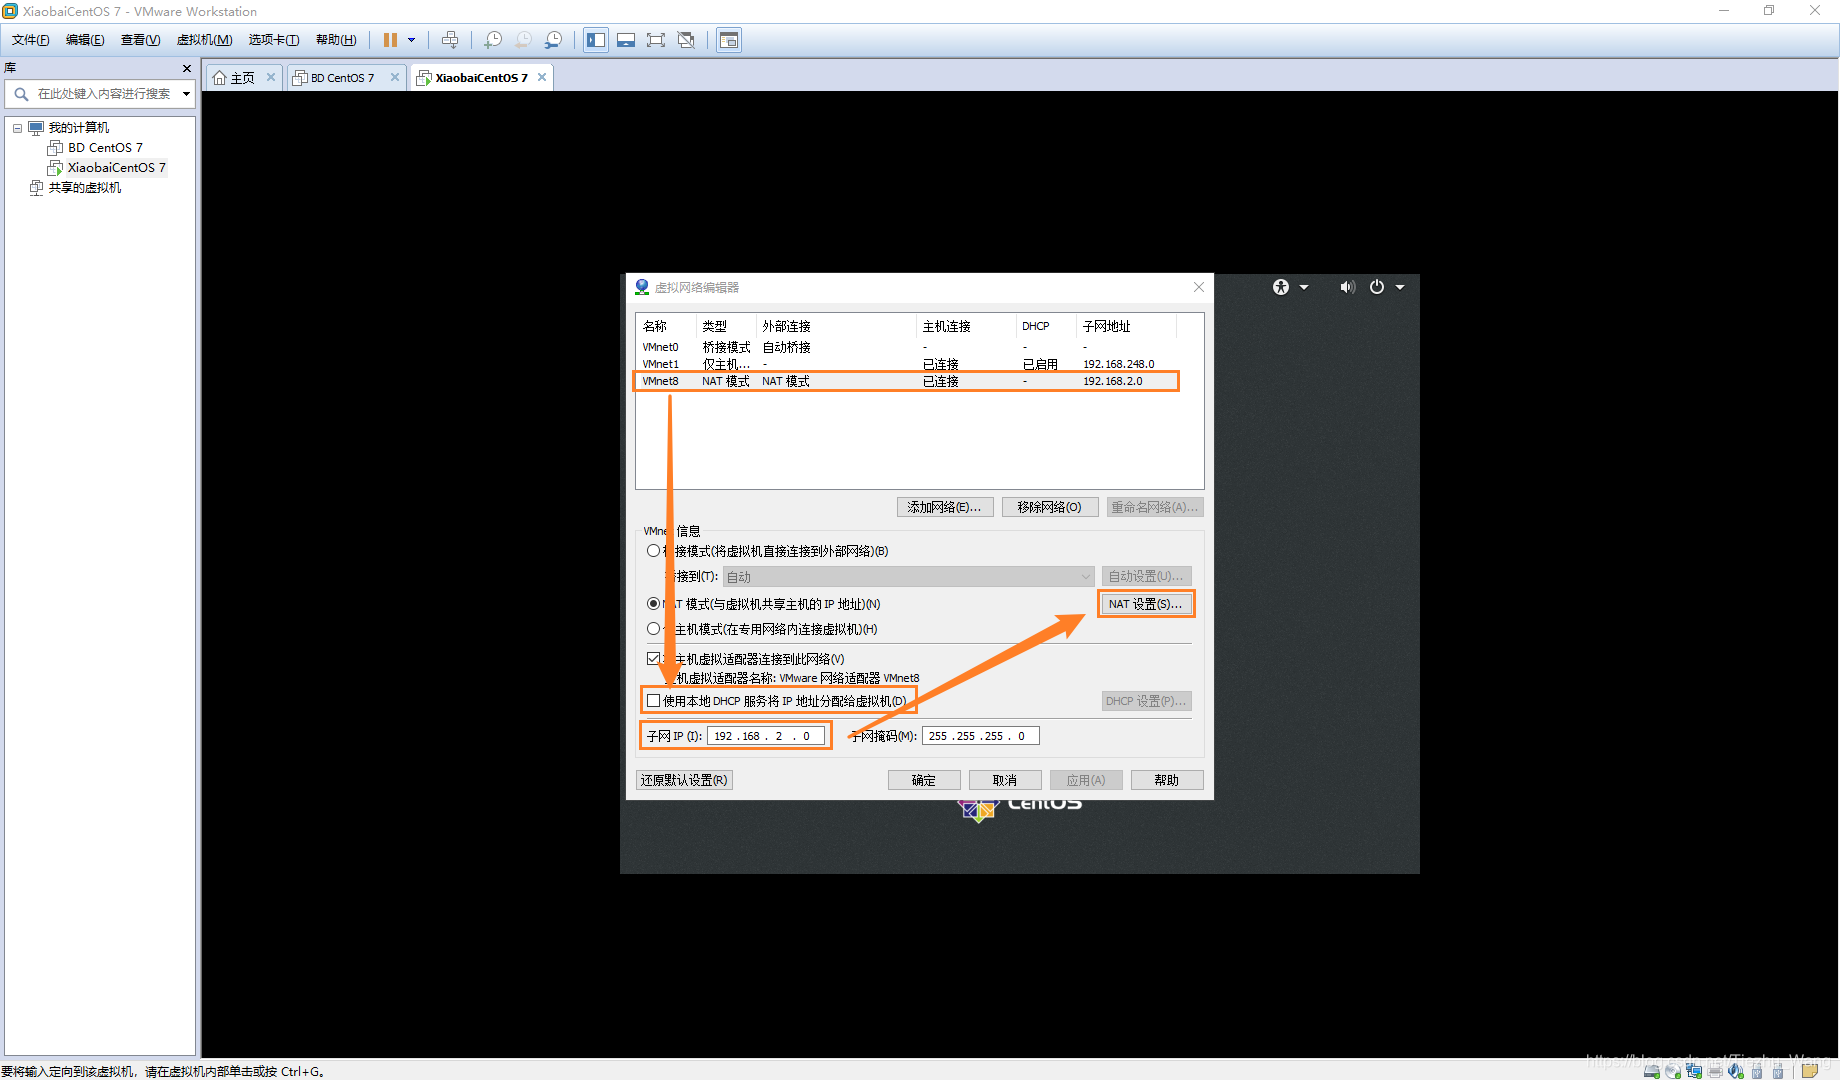The width and height of the screenshot is (1840, 1080).
Task: Click the revert to snapshot toolbar icon
Action: point(523,40)
